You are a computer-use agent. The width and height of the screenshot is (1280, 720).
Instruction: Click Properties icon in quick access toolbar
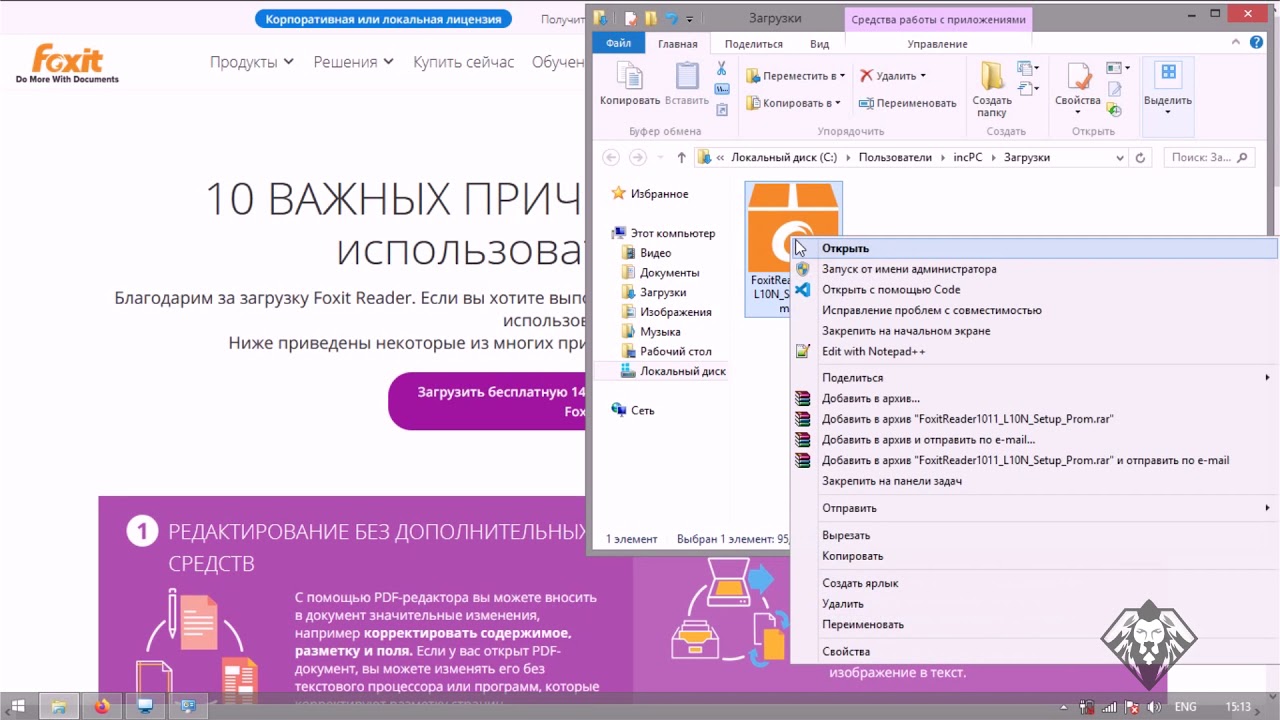tap(631, 18)
